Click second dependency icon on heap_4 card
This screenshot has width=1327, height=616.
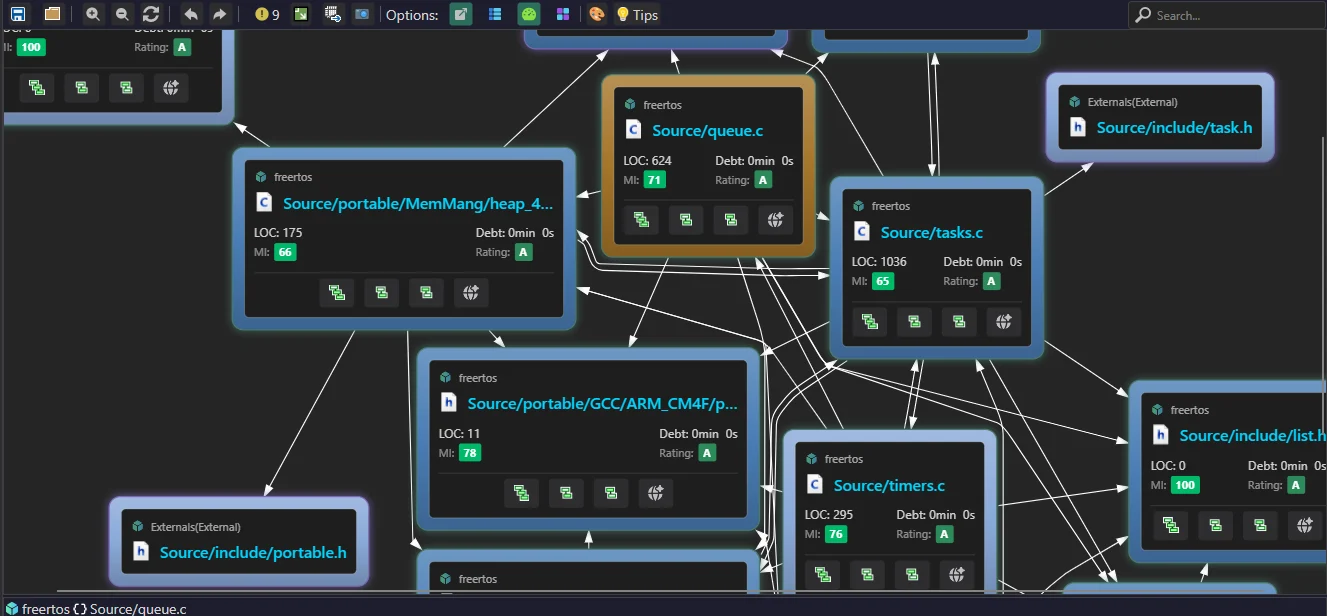[x=382, y=293]
